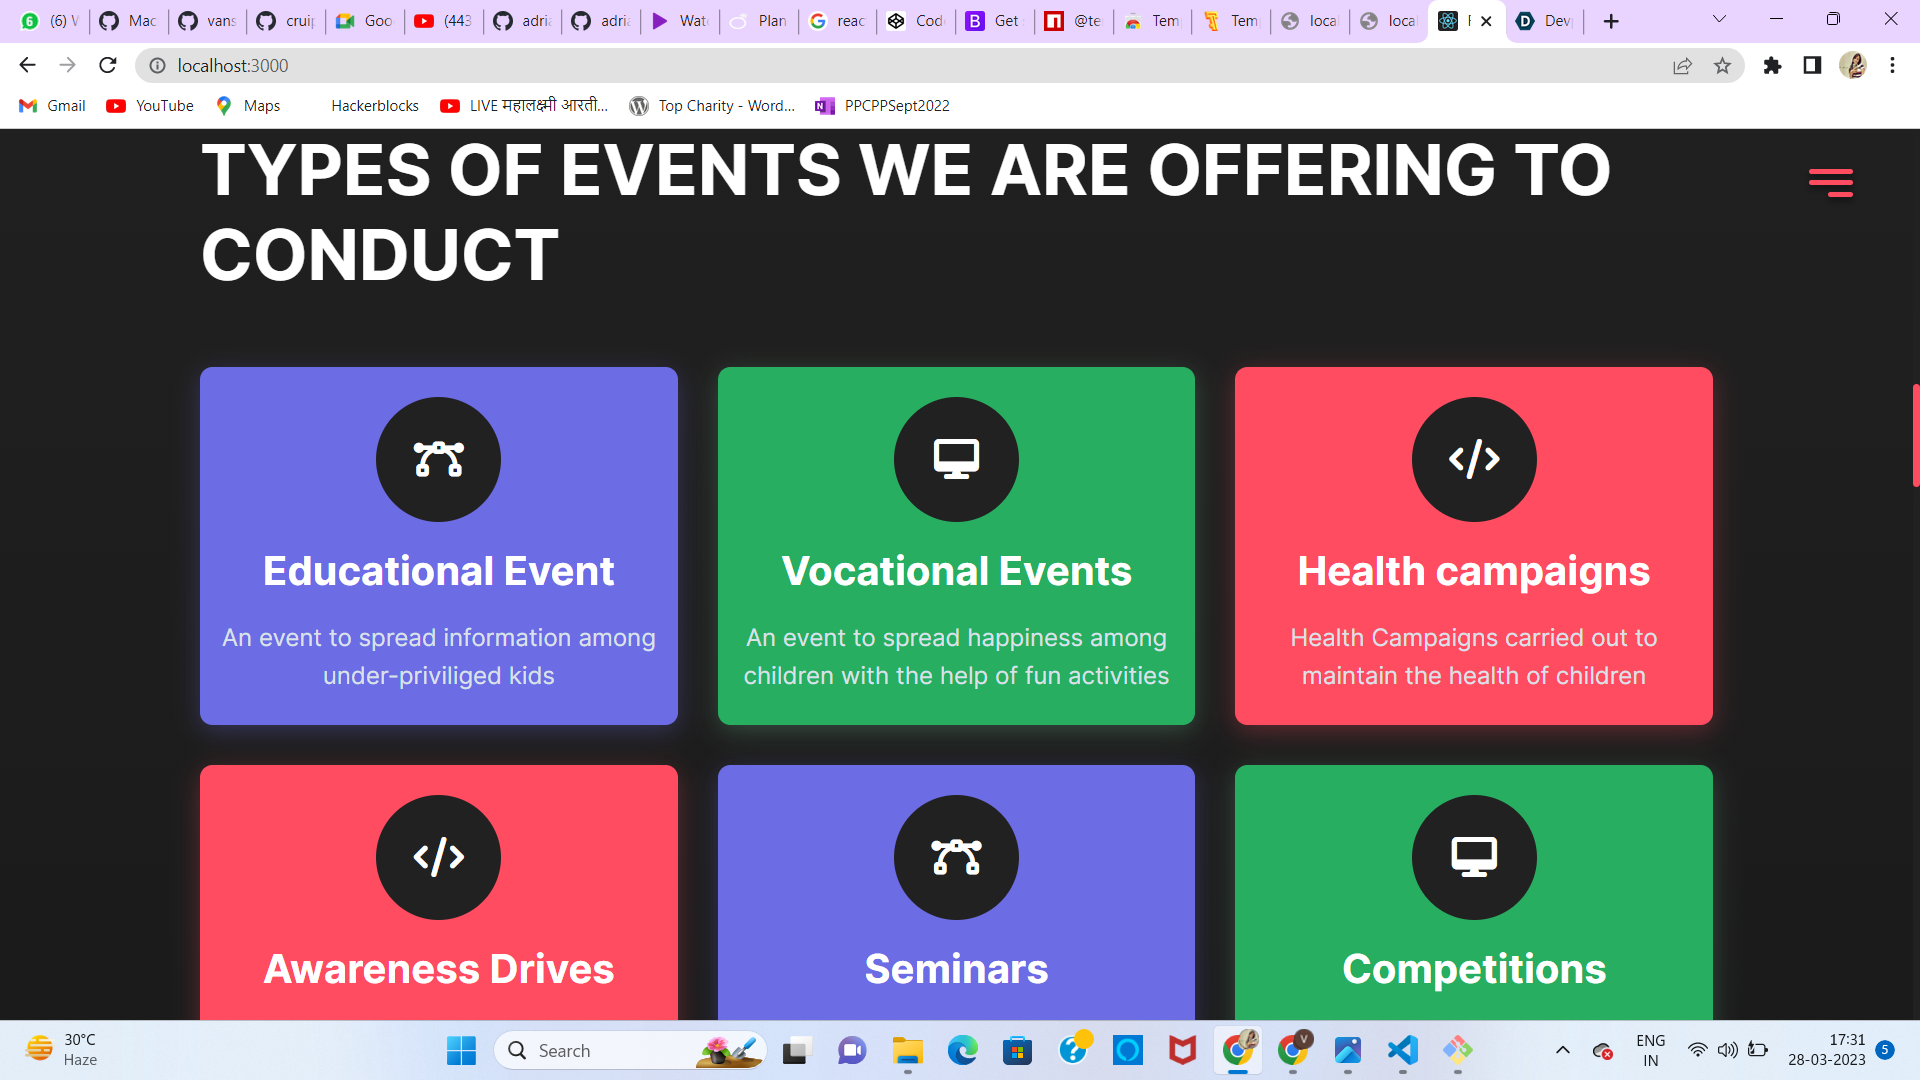Expand the tab search dropdown arrow
1920x1080 pixels.
coord(1719,20)
